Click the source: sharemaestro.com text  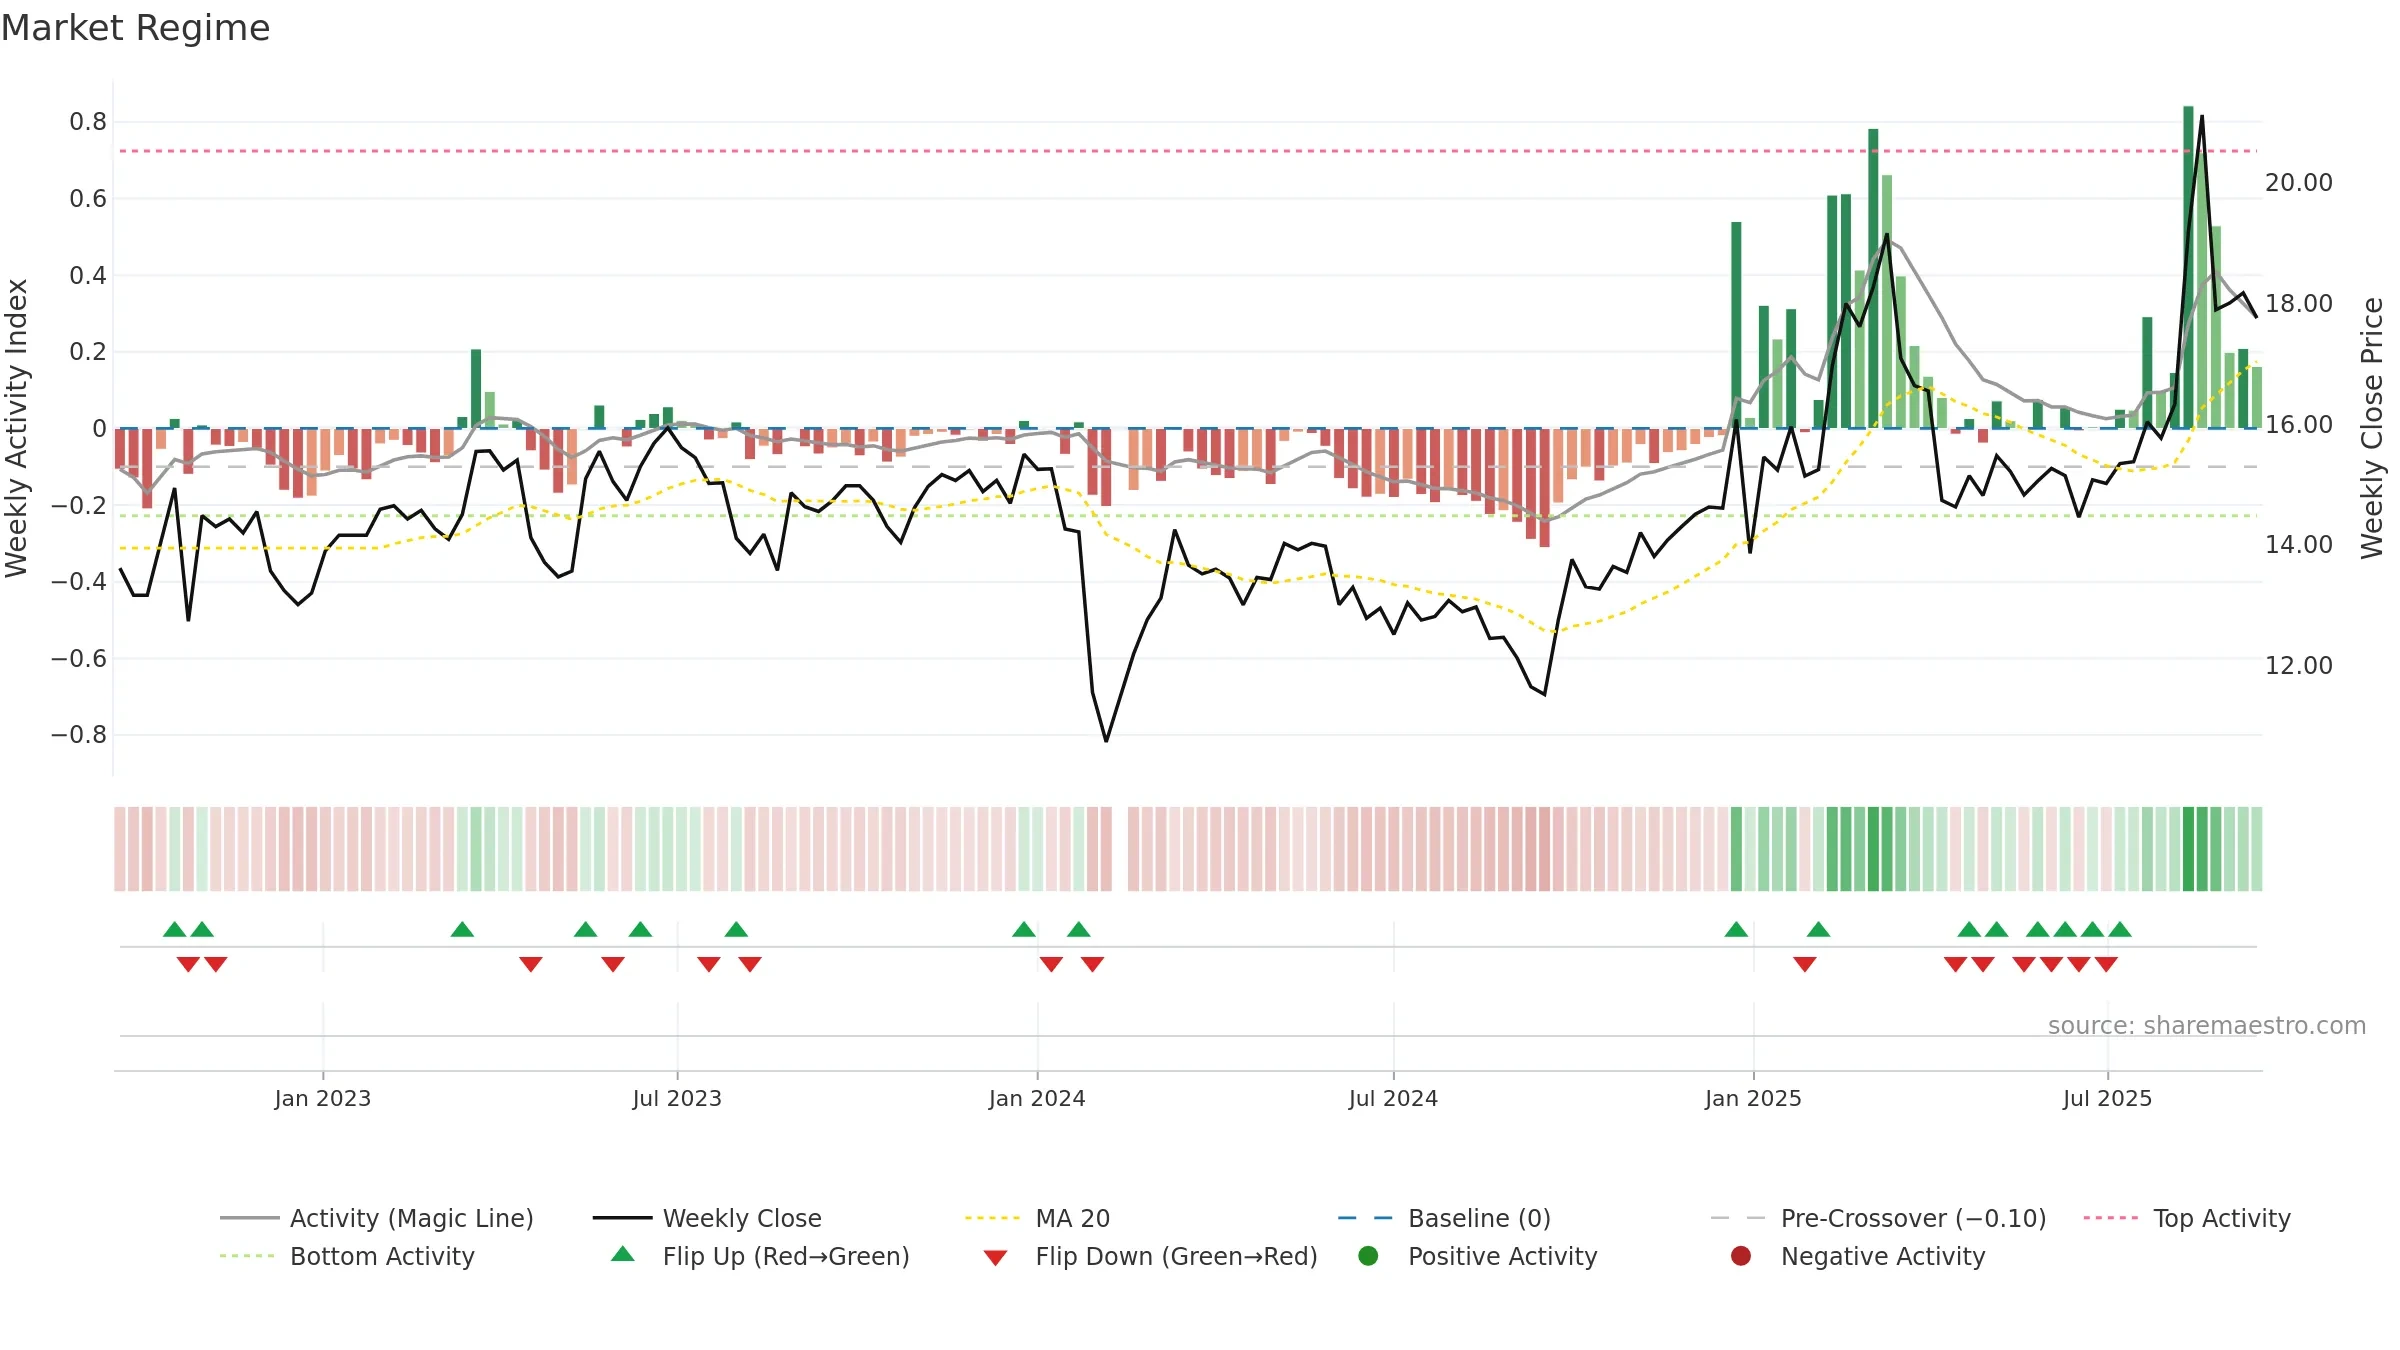2207,1025
